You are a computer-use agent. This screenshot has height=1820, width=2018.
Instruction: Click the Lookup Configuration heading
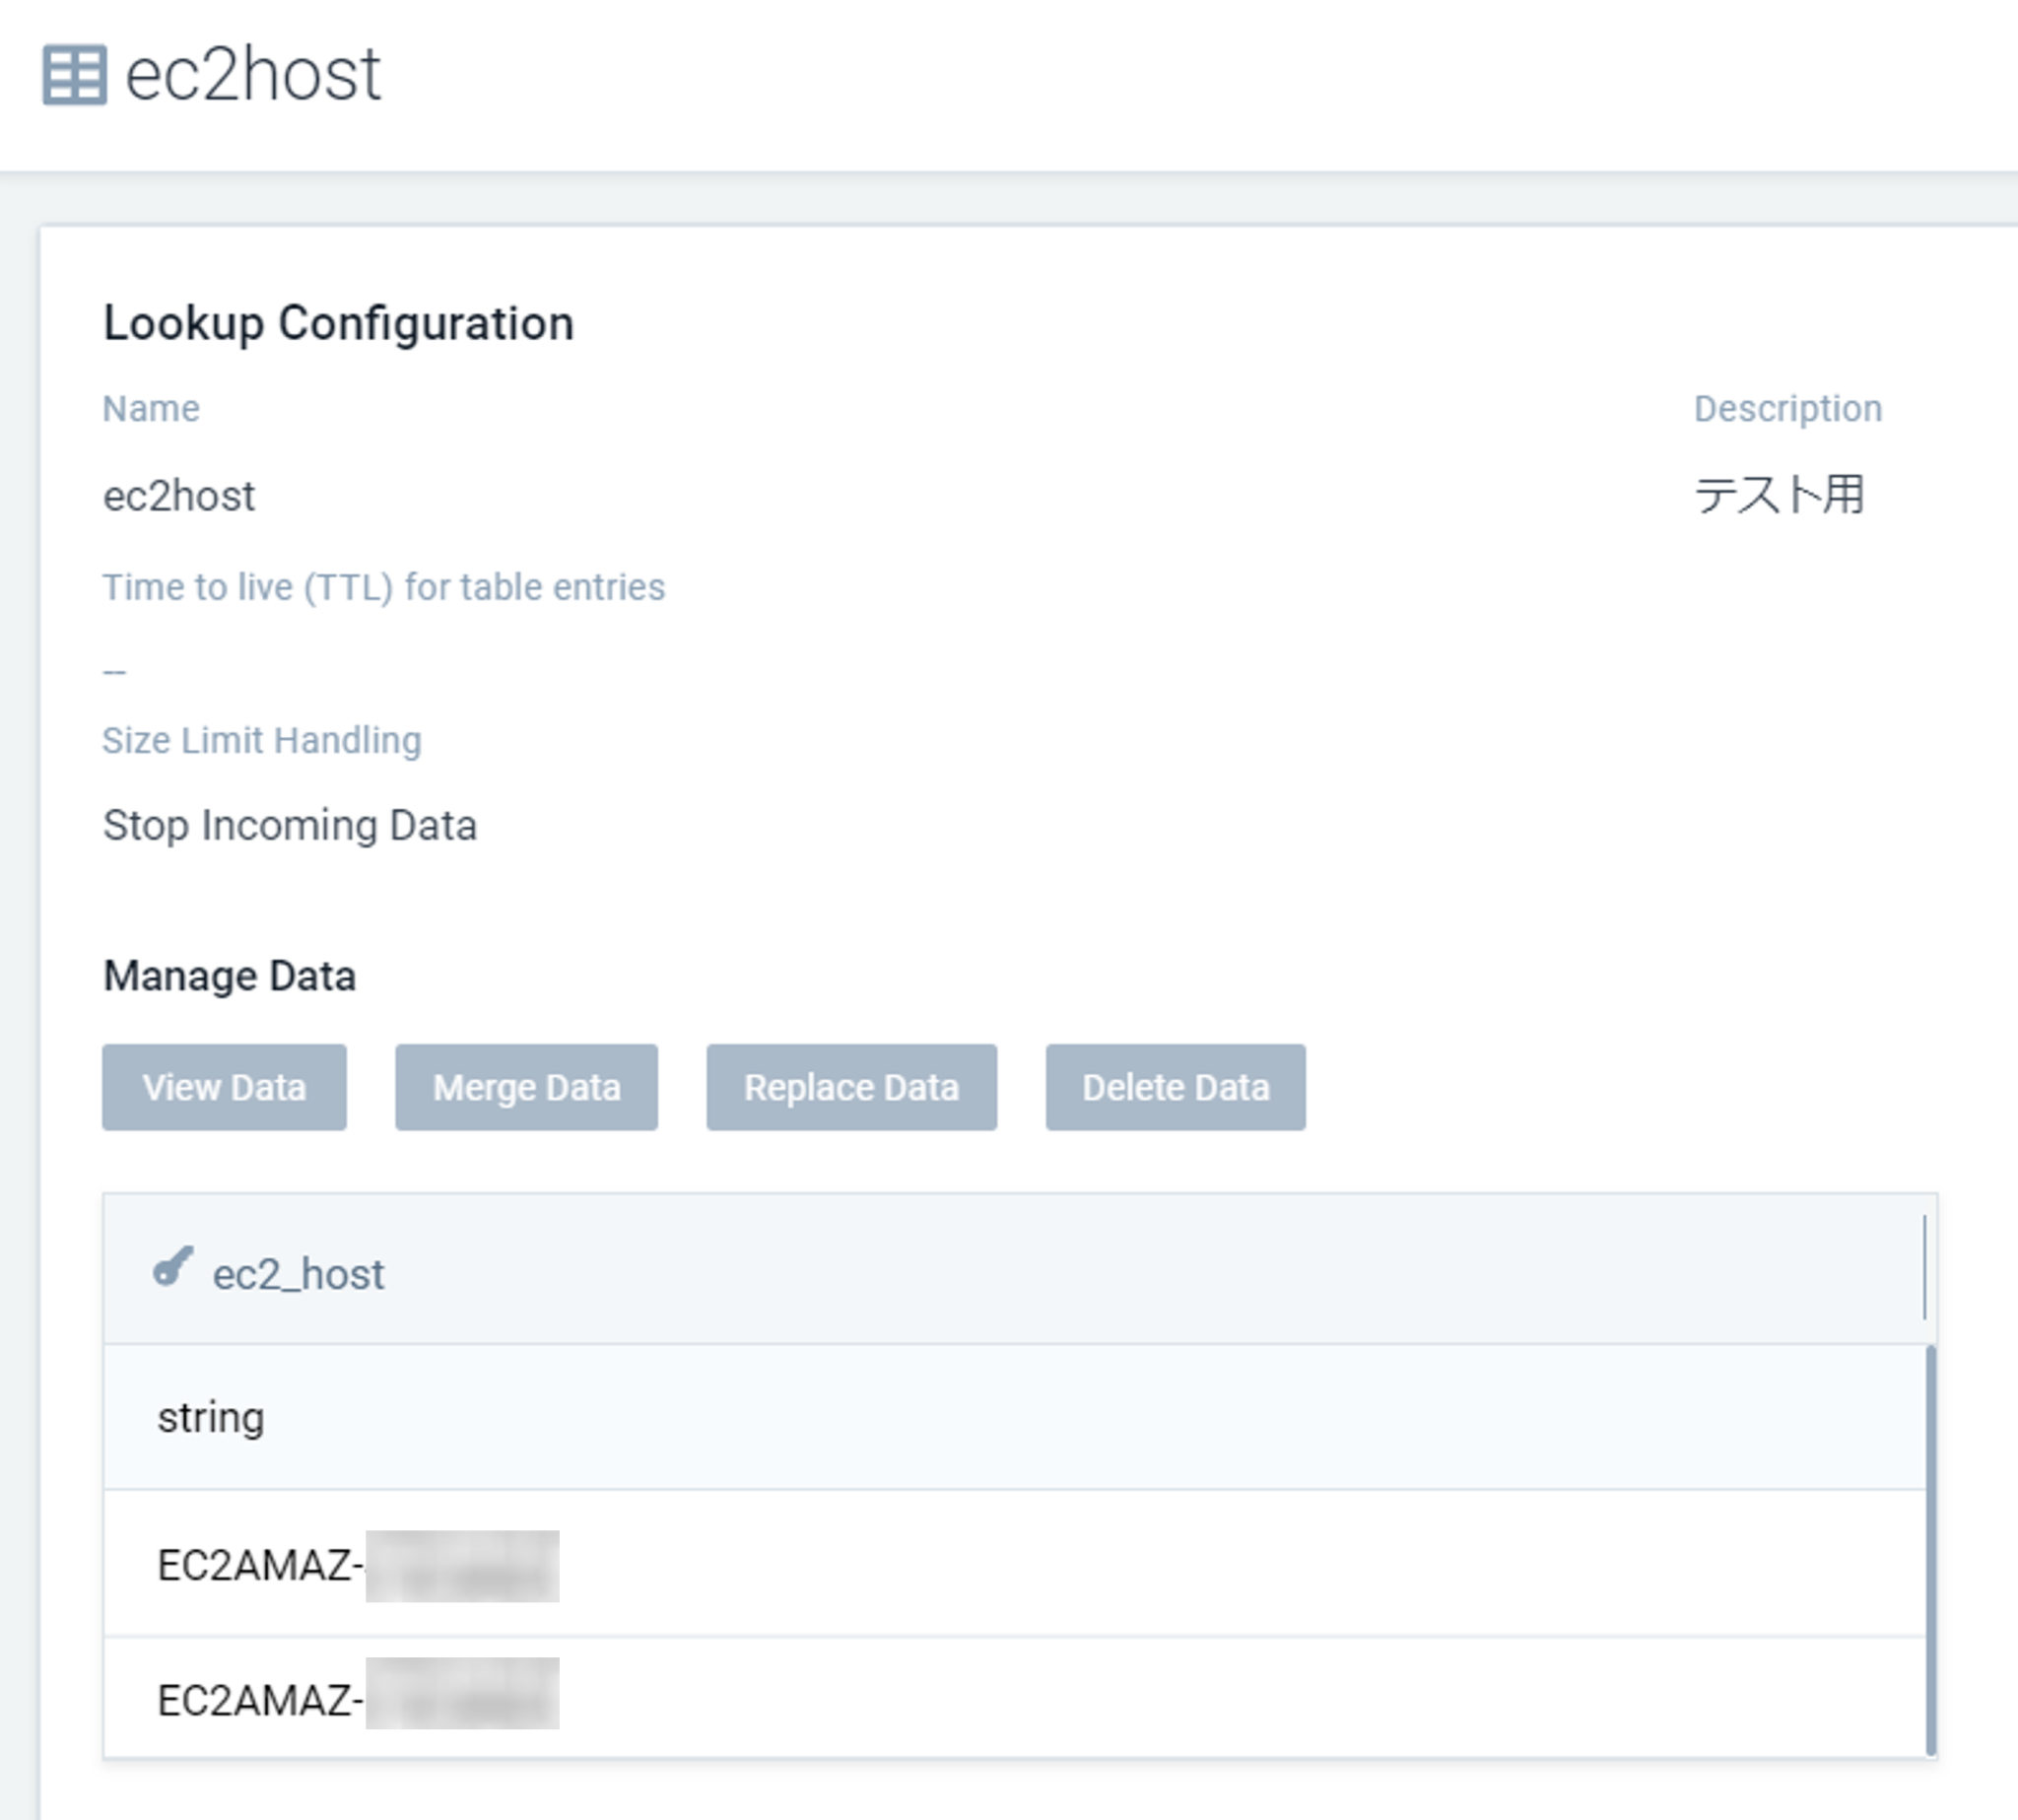tap(340, 321)
